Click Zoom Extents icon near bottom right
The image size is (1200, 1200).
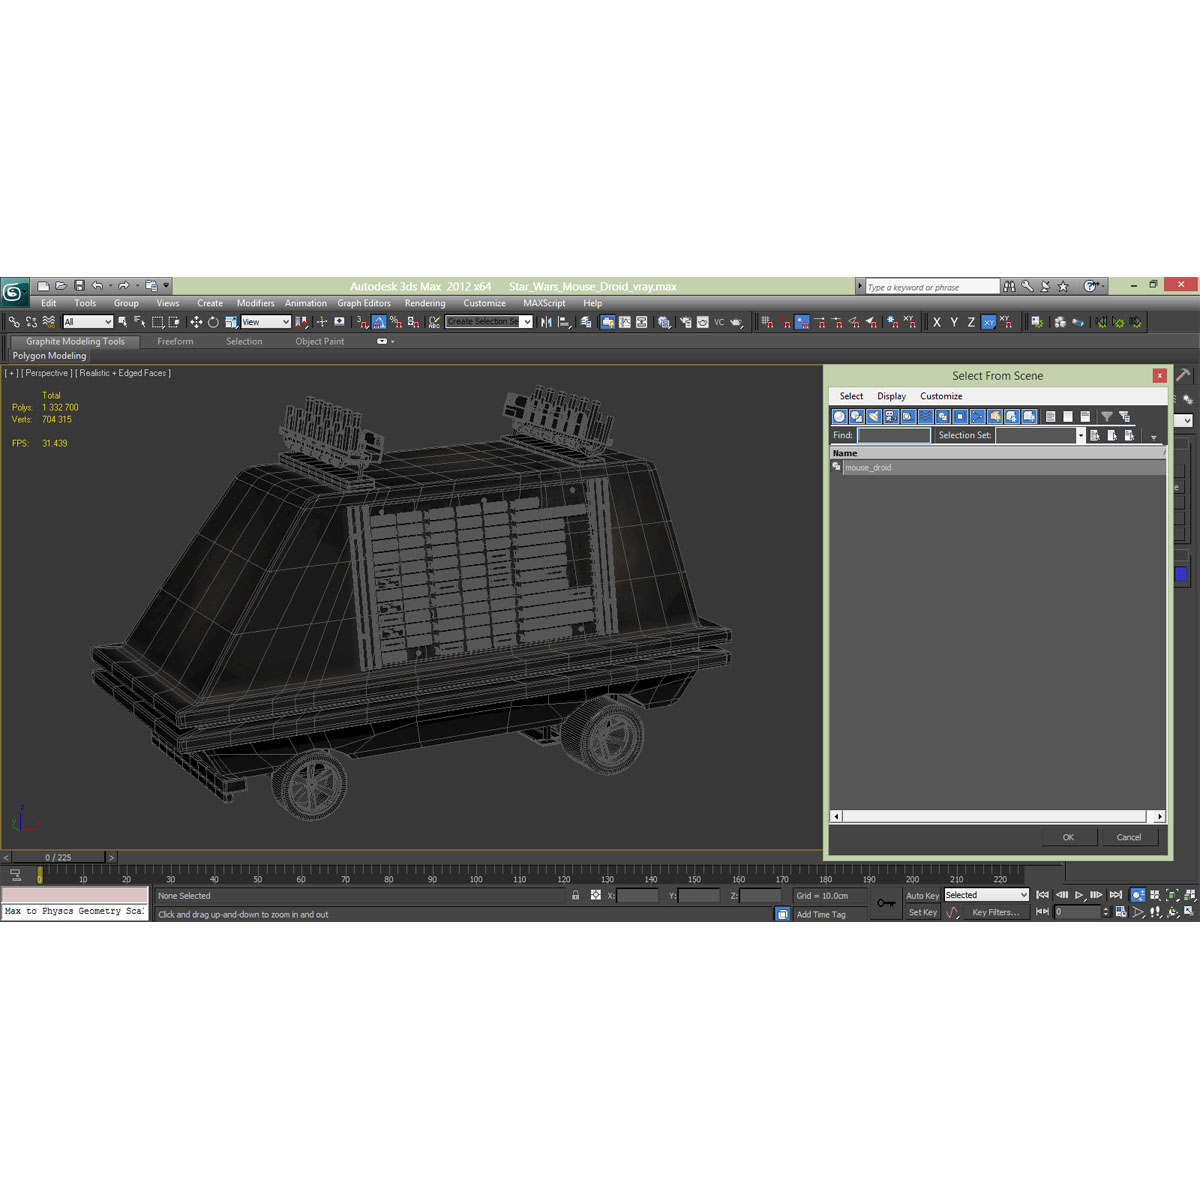[1172, 895]
